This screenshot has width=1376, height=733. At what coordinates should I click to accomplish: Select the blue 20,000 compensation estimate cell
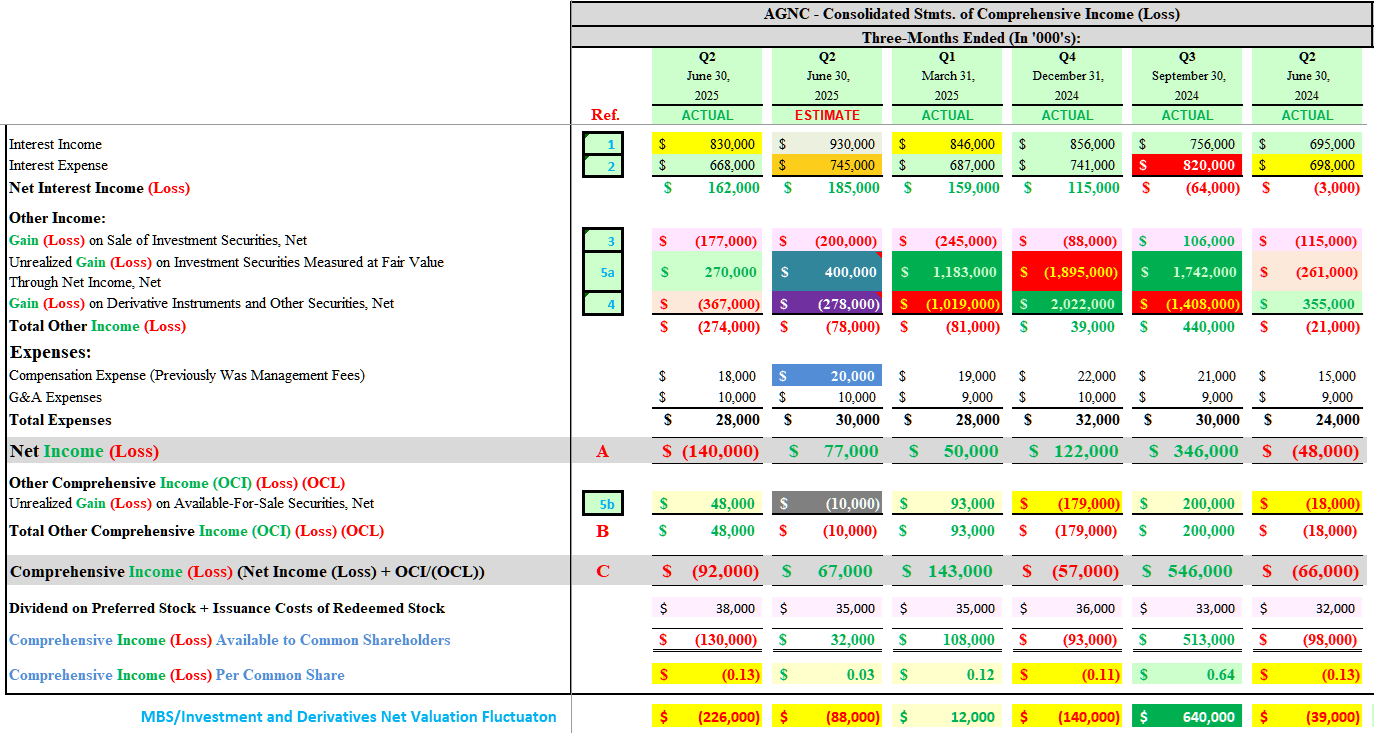(827, 376)
